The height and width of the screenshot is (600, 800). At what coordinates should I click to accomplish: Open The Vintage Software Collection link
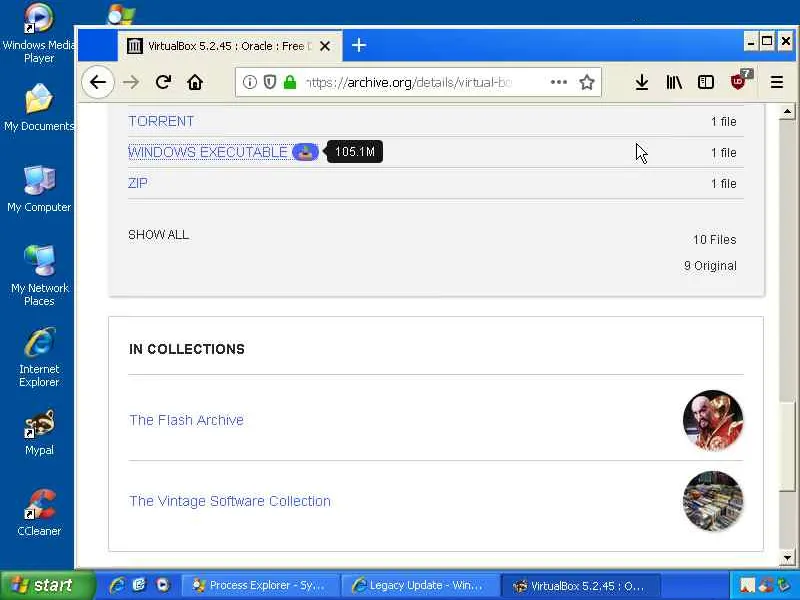point(230,501)
